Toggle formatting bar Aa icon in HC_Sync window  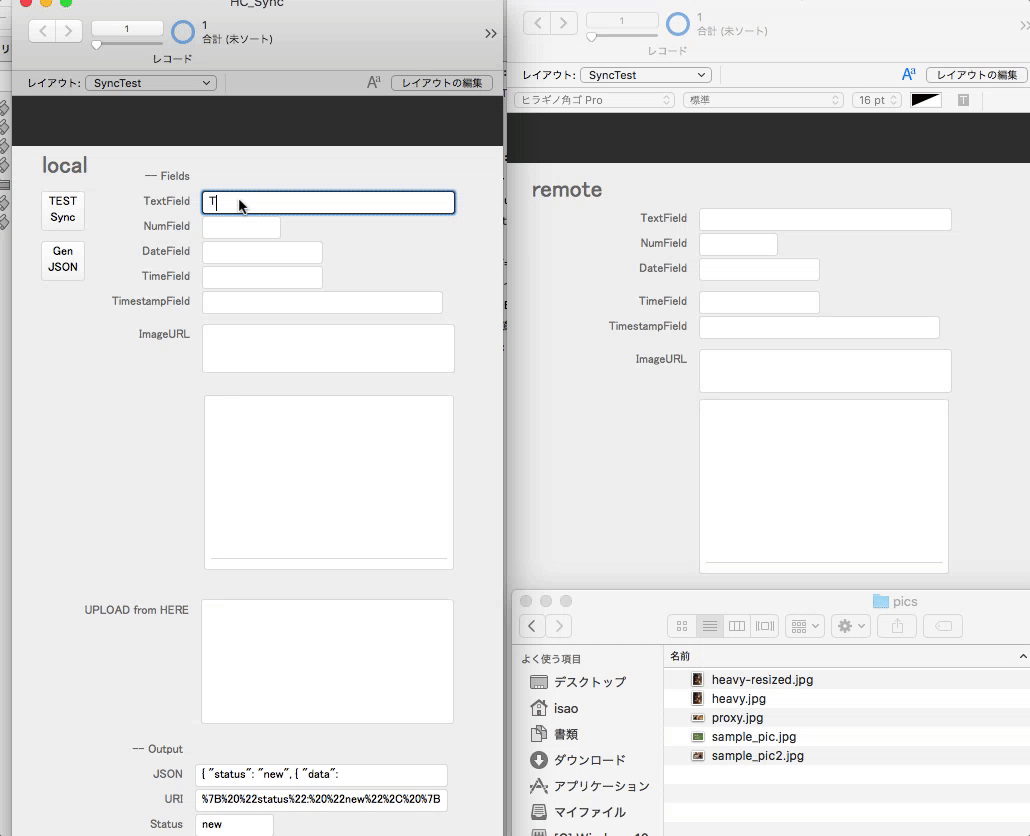click(374, 82)
